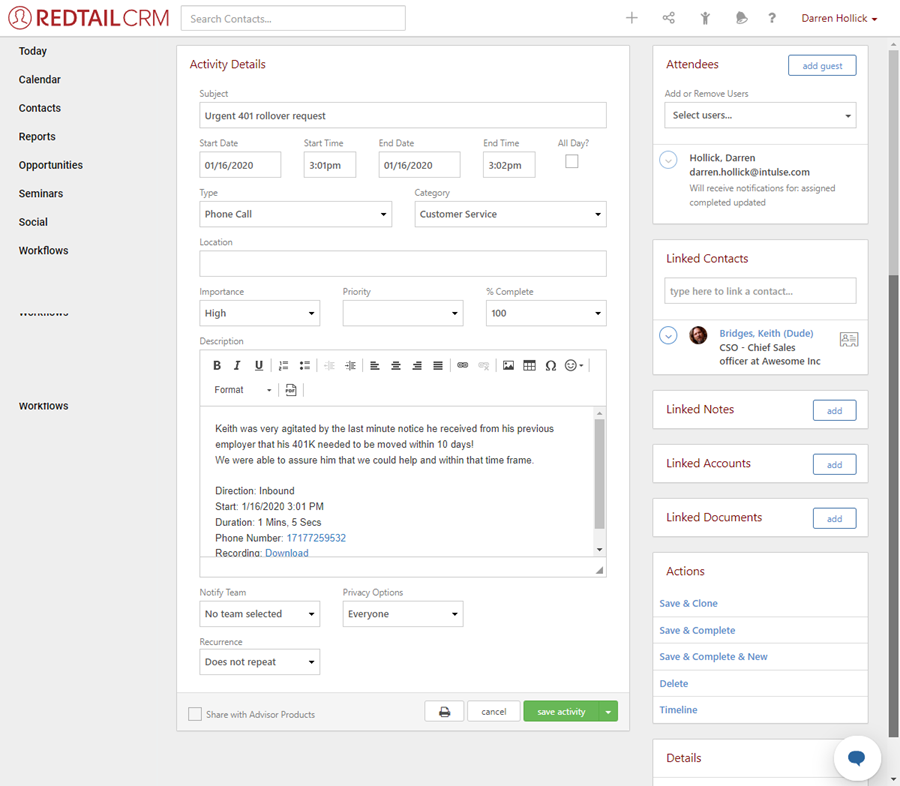Screen dimensions: 900x786
Task: Open Seminars from the sidebar
Action: coord(41,193)
